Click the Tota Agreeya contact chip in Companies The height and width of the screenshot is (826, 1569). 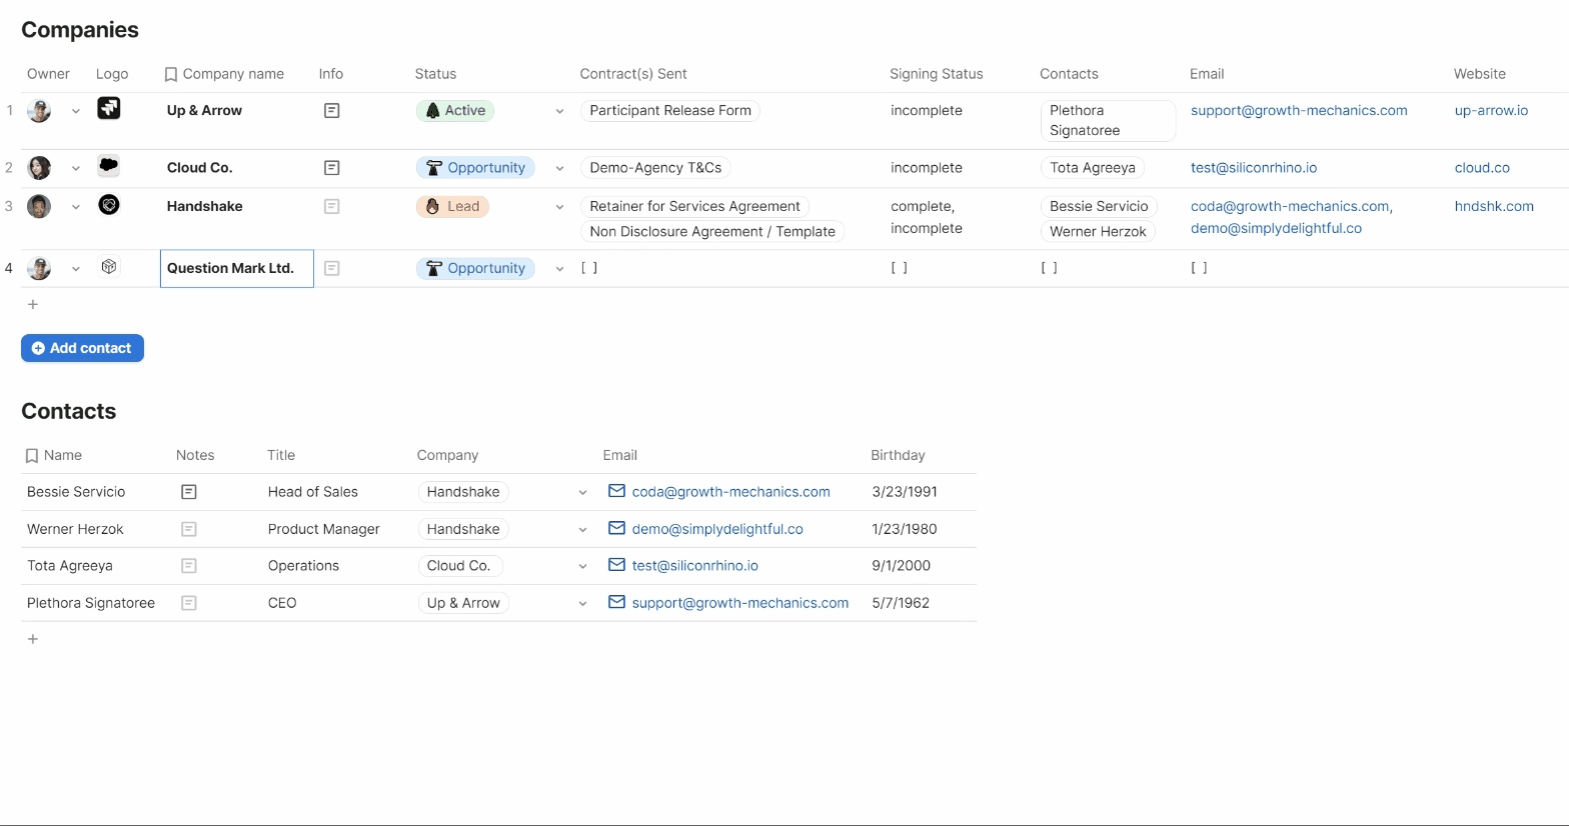1093,168
